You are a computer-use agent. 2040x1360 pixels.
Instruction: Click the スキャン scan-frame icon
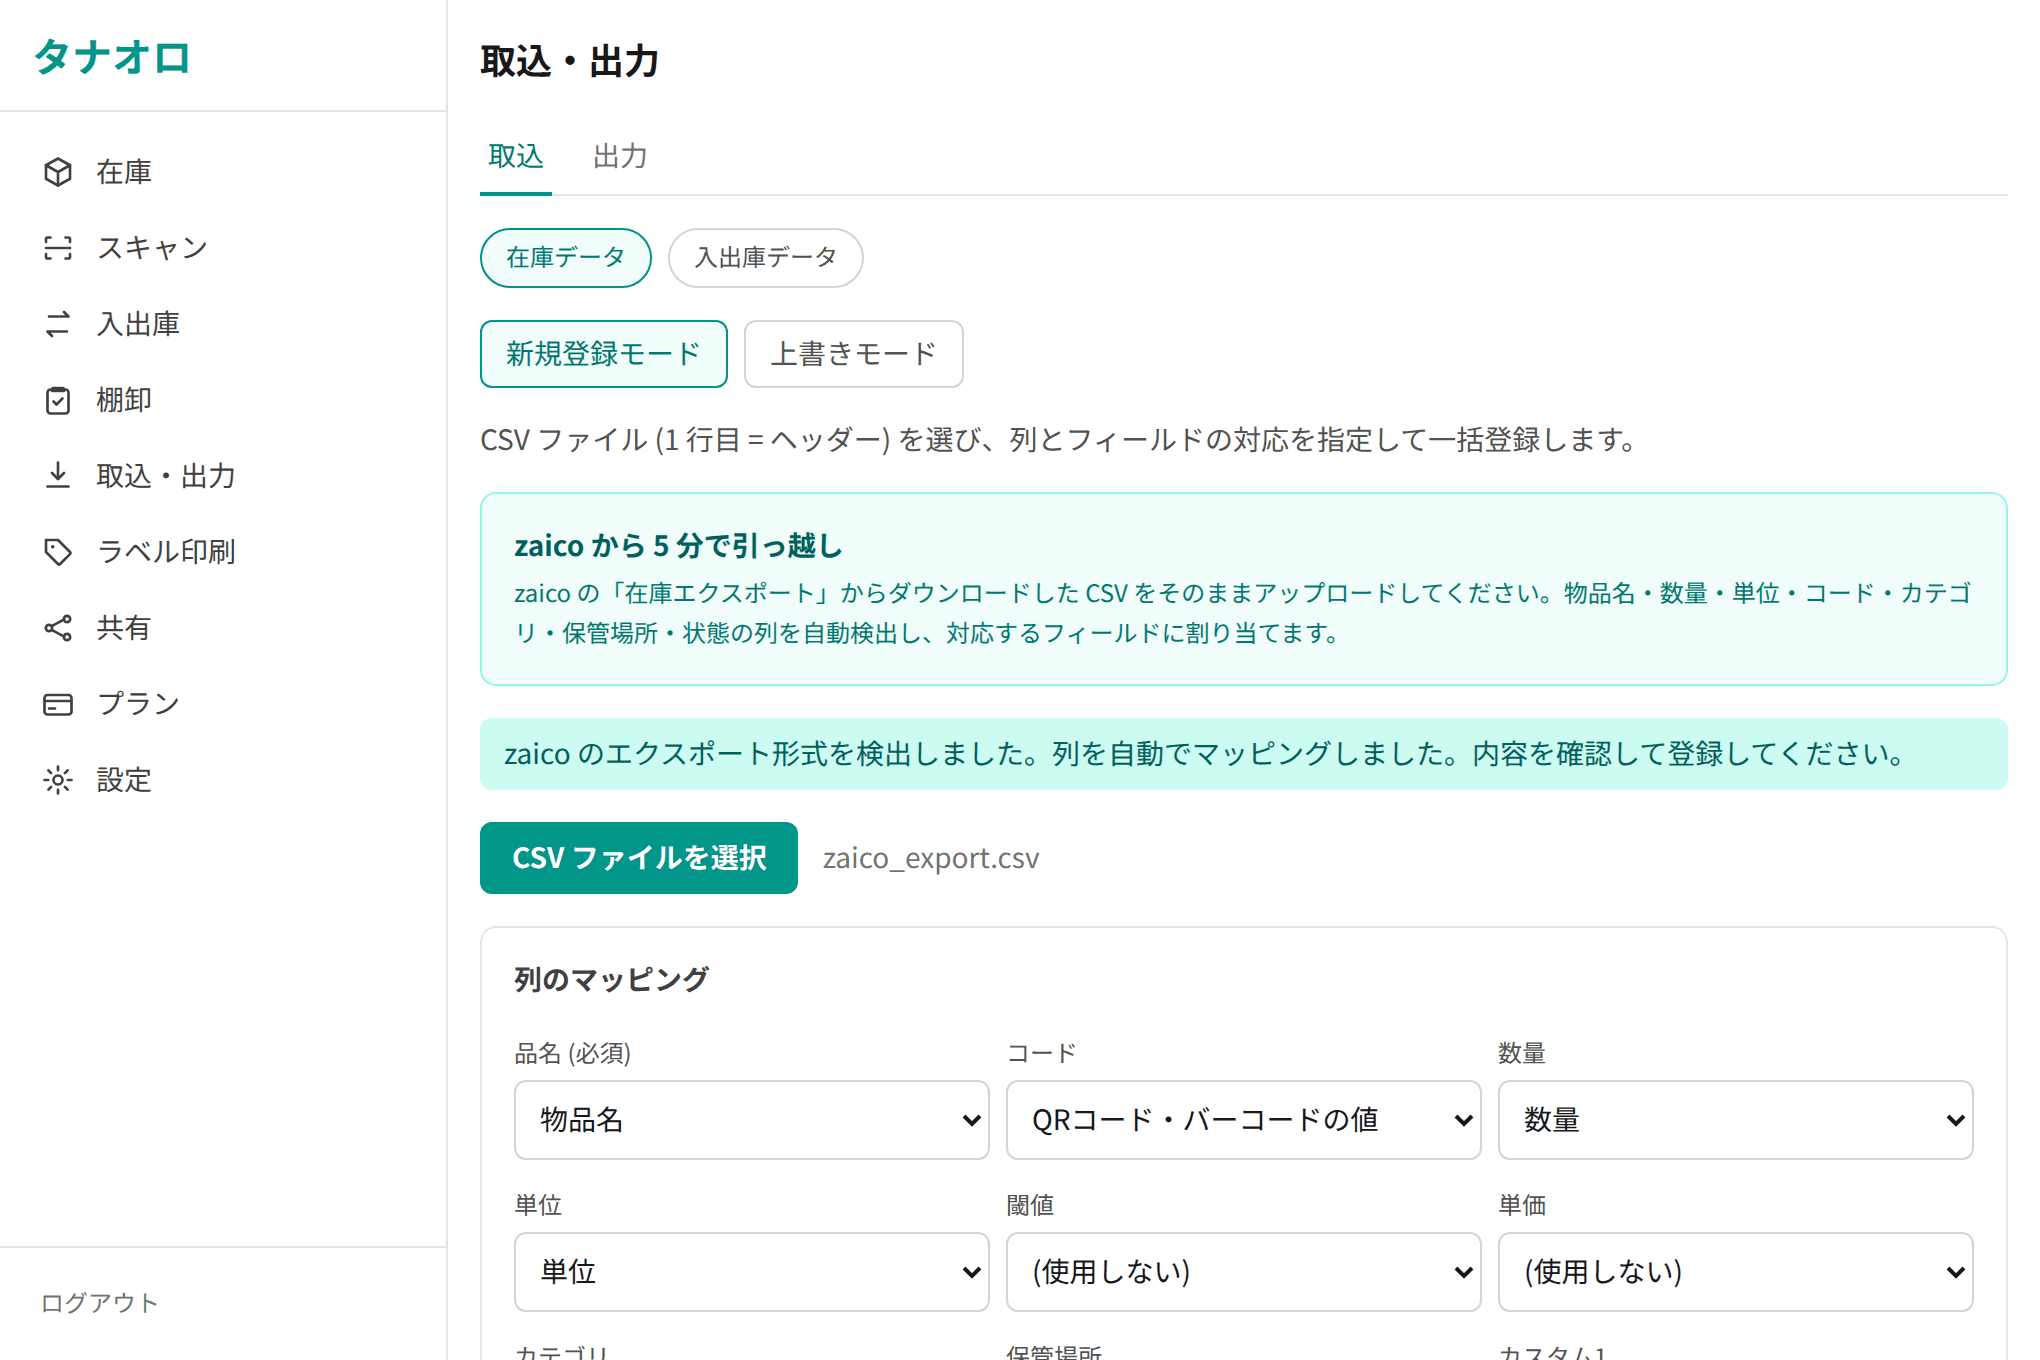(x=58, y=248)
